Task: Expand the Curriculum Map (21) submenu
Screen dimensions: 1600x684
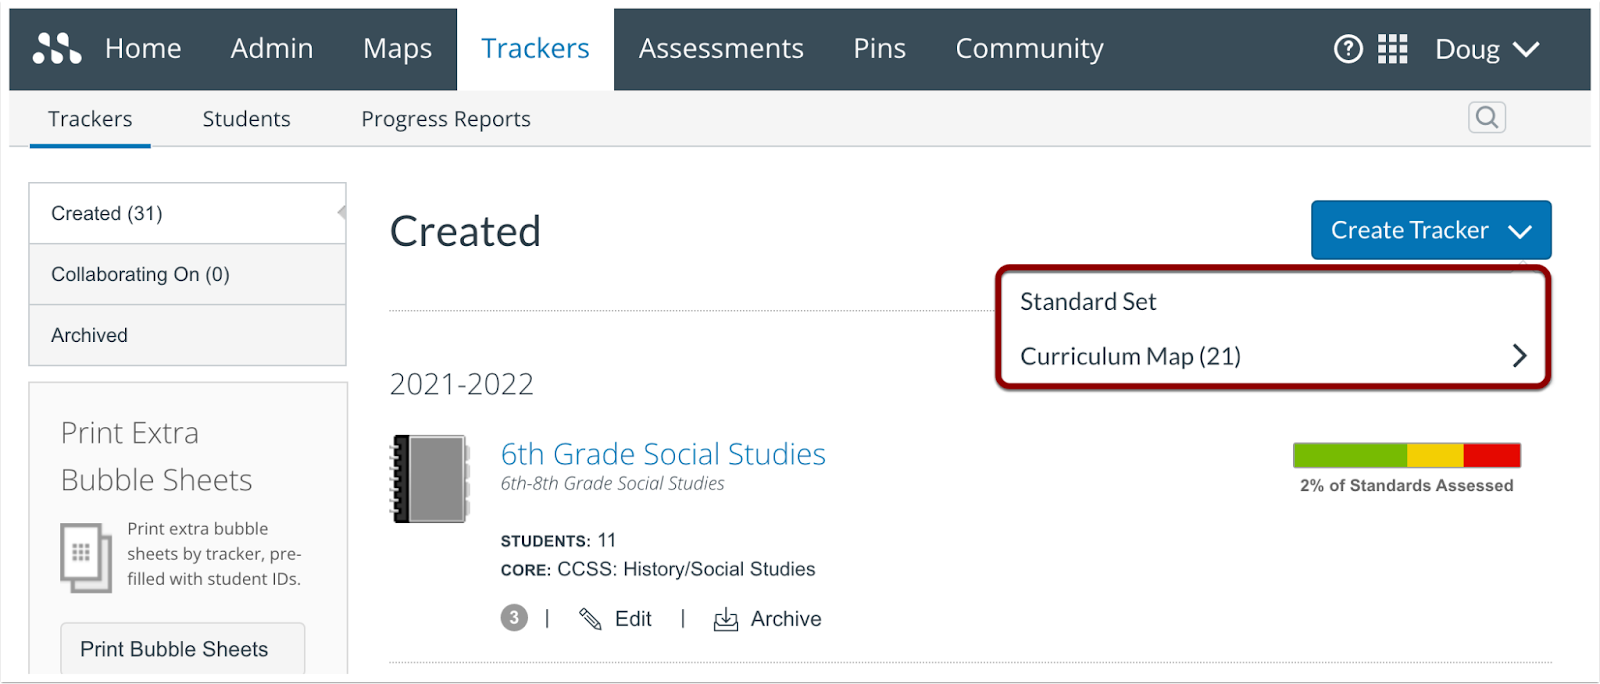Action: pyautogui.click(x=1273, y=356)
